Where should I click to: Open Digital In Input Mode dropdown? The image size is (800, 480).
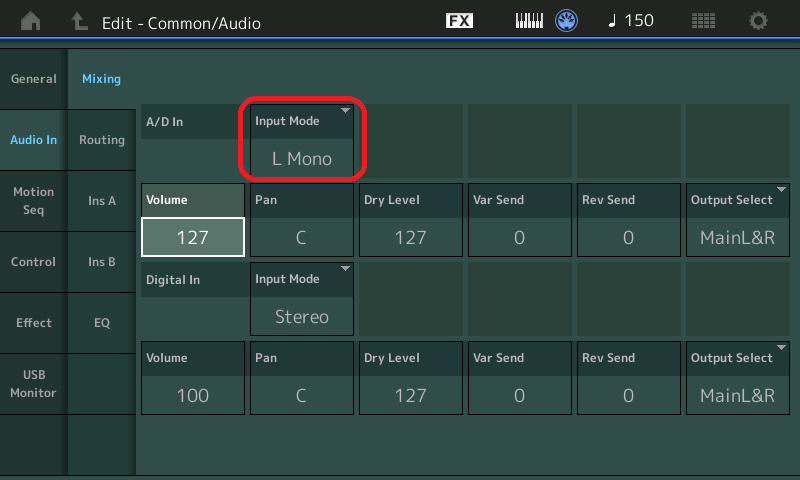coord(302,299)
